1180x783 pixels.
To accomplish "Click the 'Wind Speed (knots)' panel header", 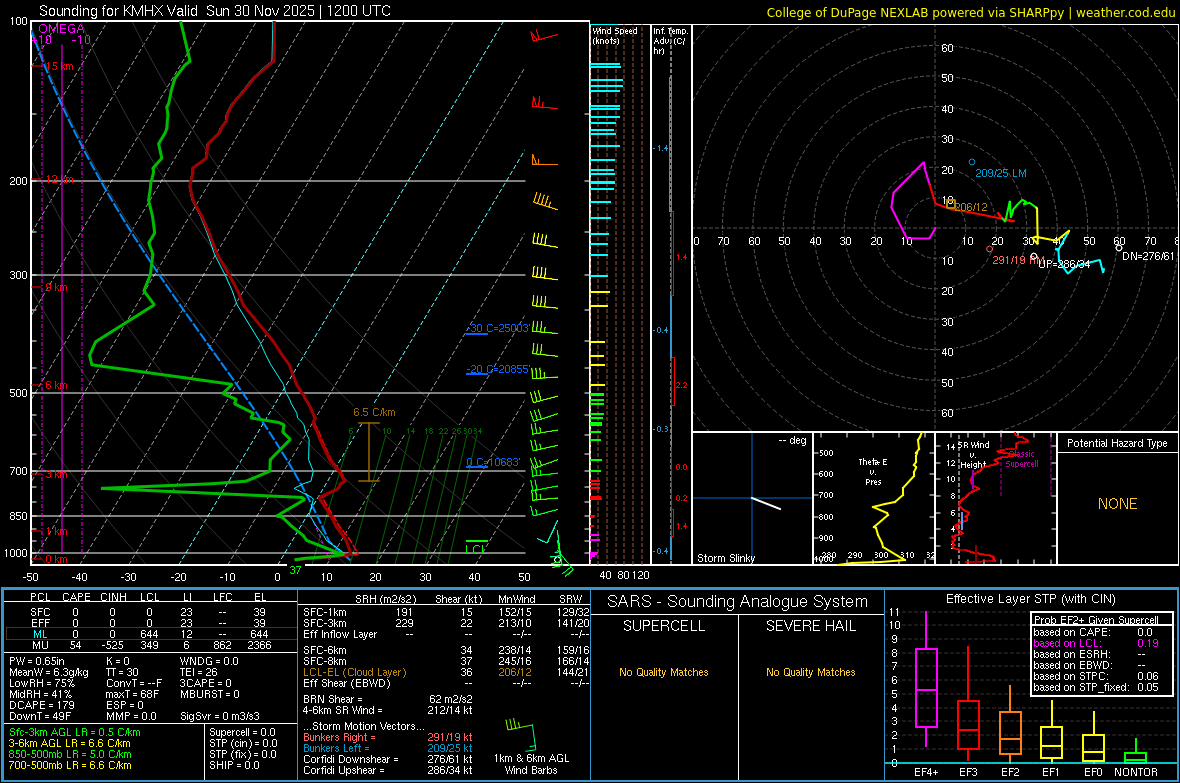I will pyautogui.click(x=614, y=35).
